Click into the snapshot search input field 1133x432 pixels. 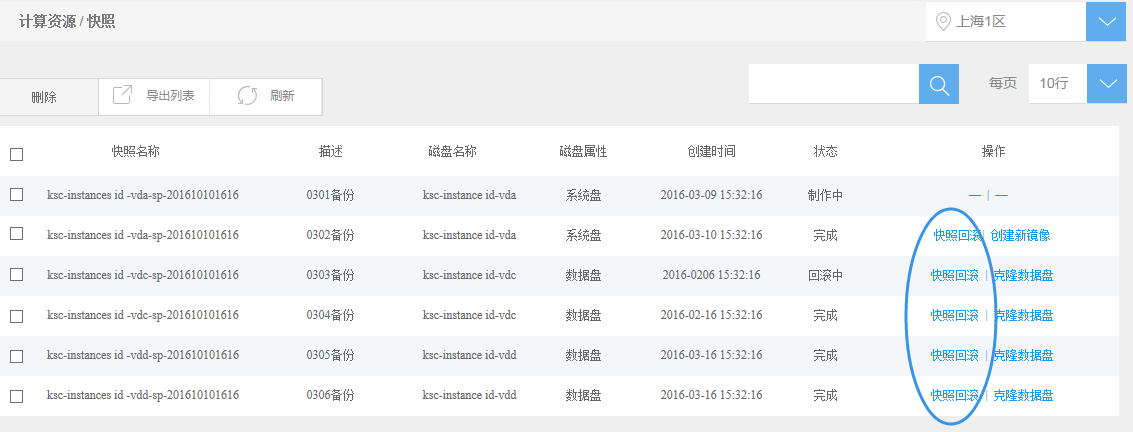[833, 84]
